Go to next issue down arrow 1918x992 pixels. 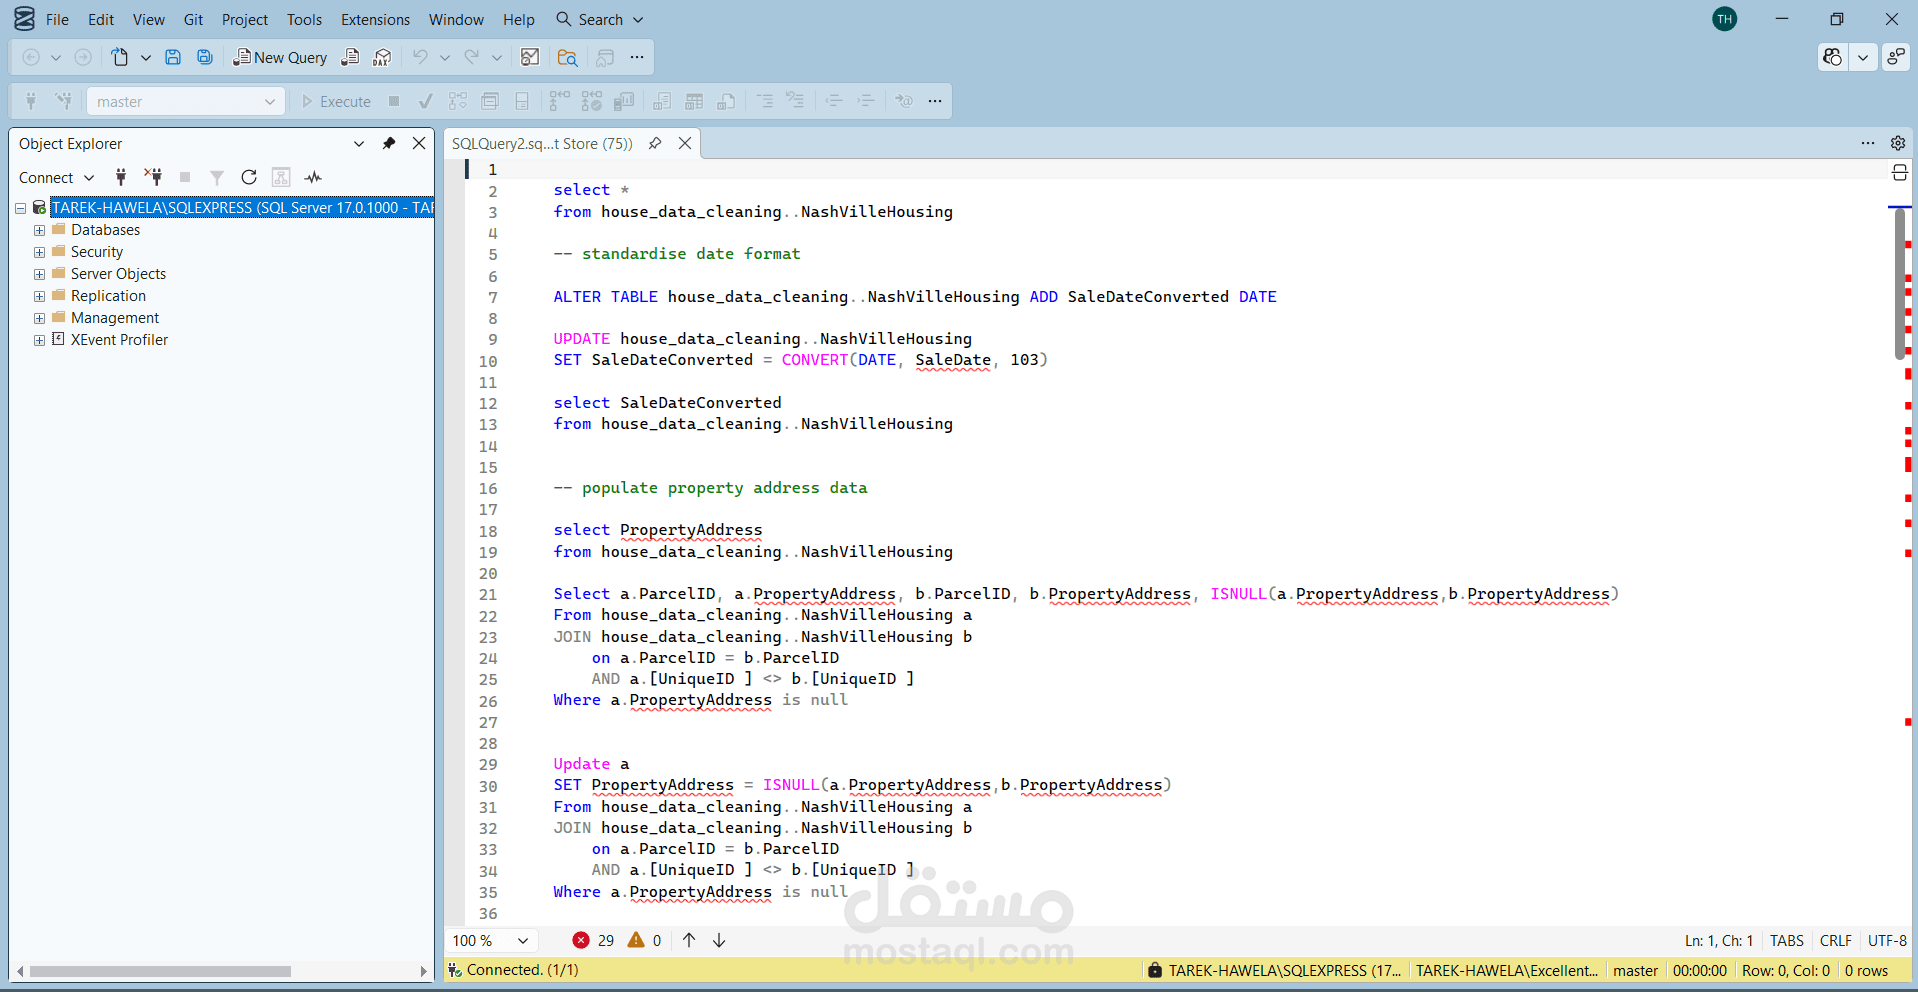719,940
